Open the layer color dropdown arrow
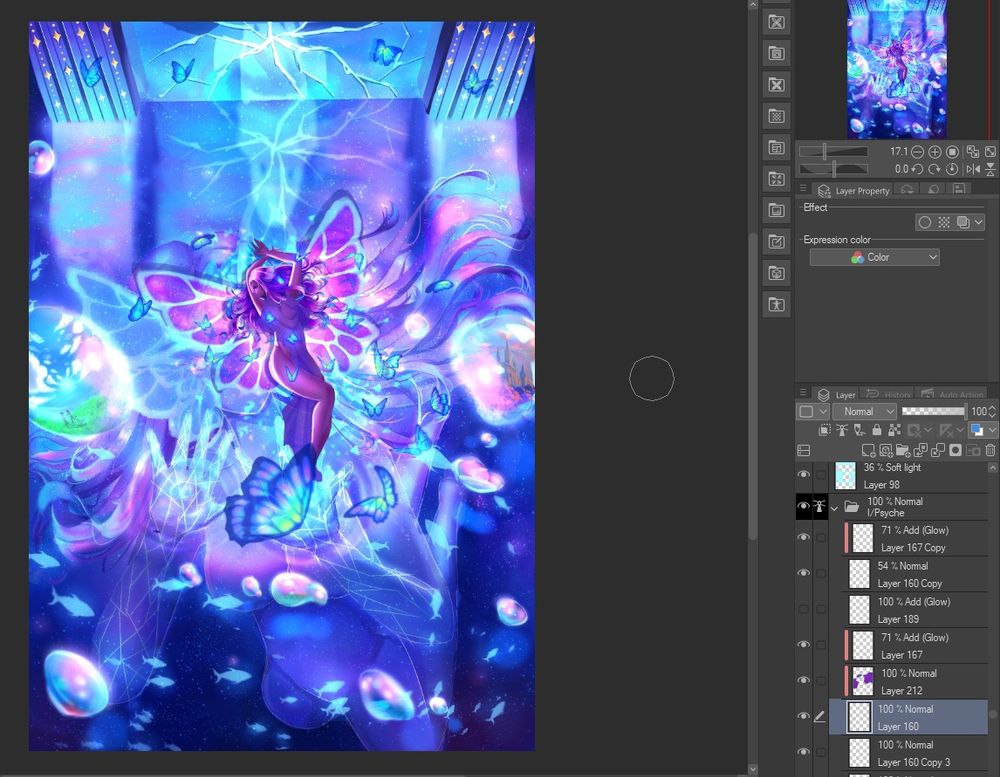Viewport: 1000px width, 777px height. (992, 430)
